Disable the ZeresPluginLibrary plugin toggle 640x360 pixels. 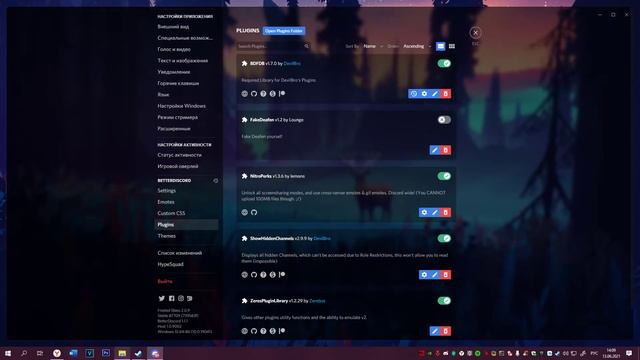tap(444, 301)
